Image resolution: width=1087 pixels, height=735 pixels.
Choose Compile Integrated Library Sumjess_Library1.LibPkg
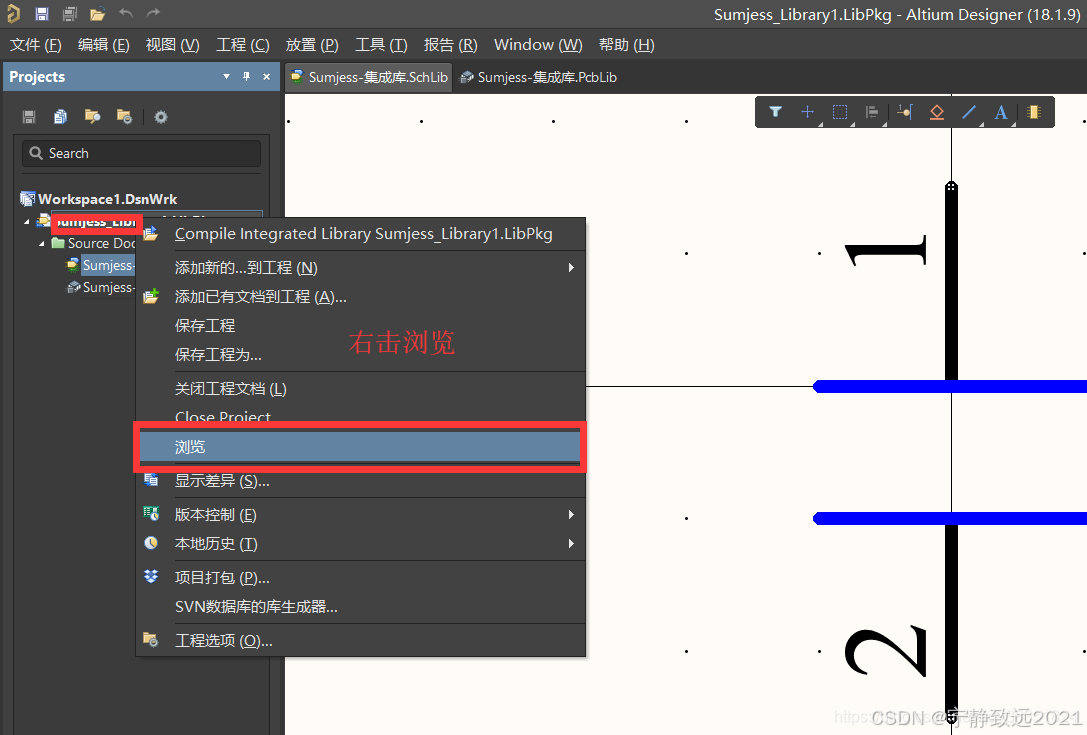tap(360, 234)
